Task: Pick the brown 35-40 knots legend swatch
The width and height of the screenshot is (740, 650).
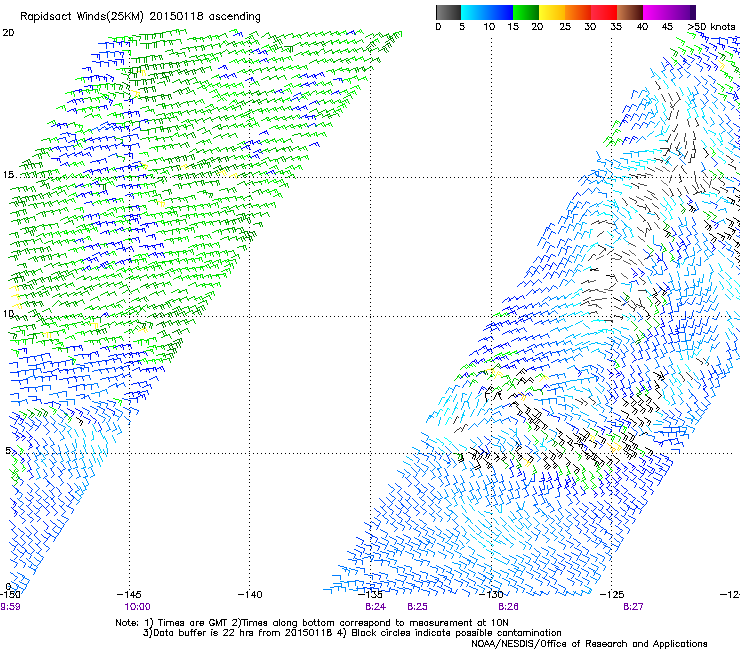Action: 630,12
